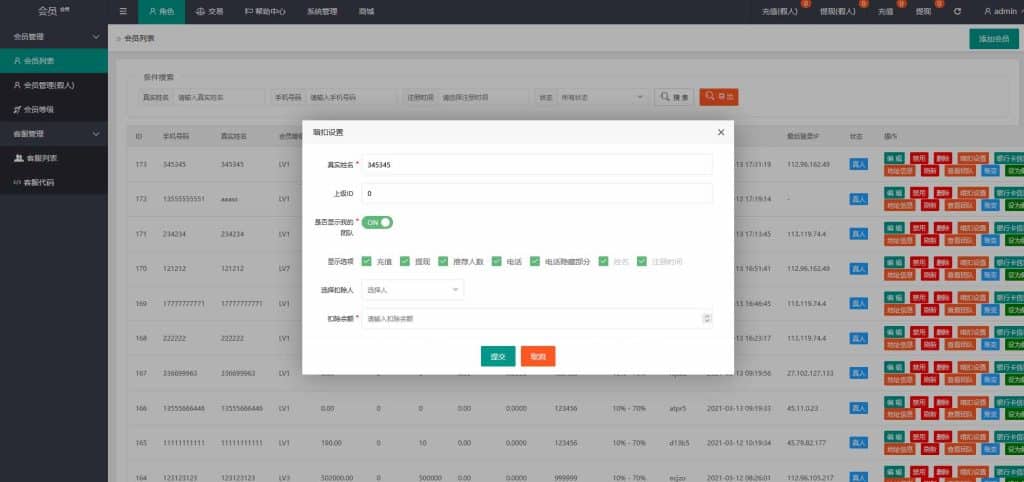Click phone number 13555666446 in the table

(184, 408)
